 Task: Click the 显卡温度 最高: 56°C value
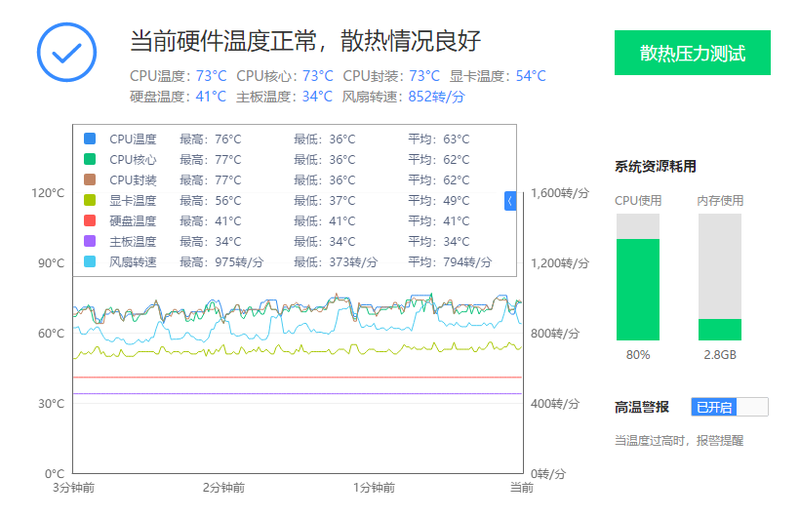pos(210,200)
